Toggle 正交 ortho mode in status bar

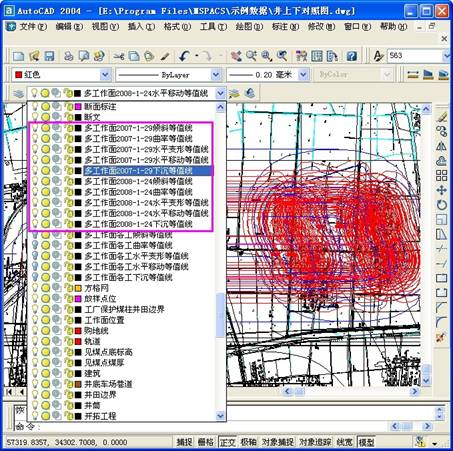click(227, 442)
